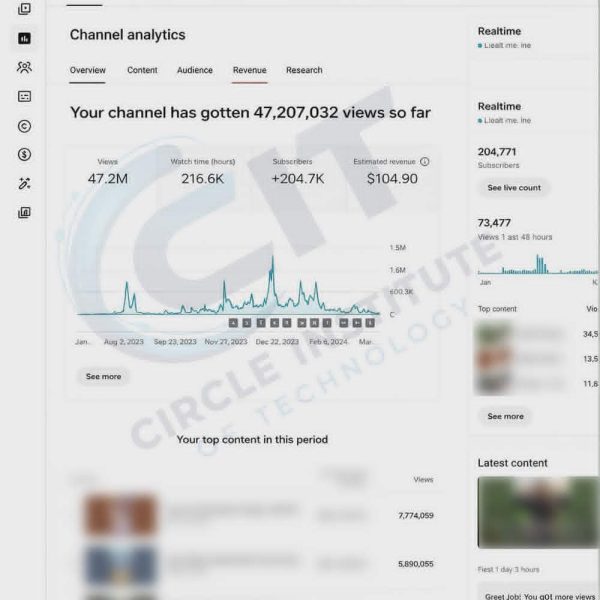This screenshot has height=600, width=600.
Task: Open the Subtitles sidebar icon
Action: pyautogui.click(x=24, y=96)
